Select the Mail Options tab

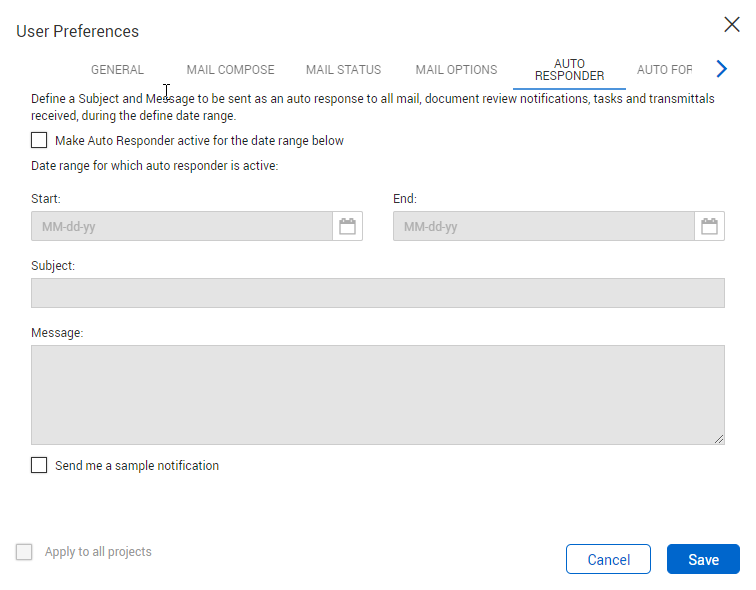[x=456, y=70]
